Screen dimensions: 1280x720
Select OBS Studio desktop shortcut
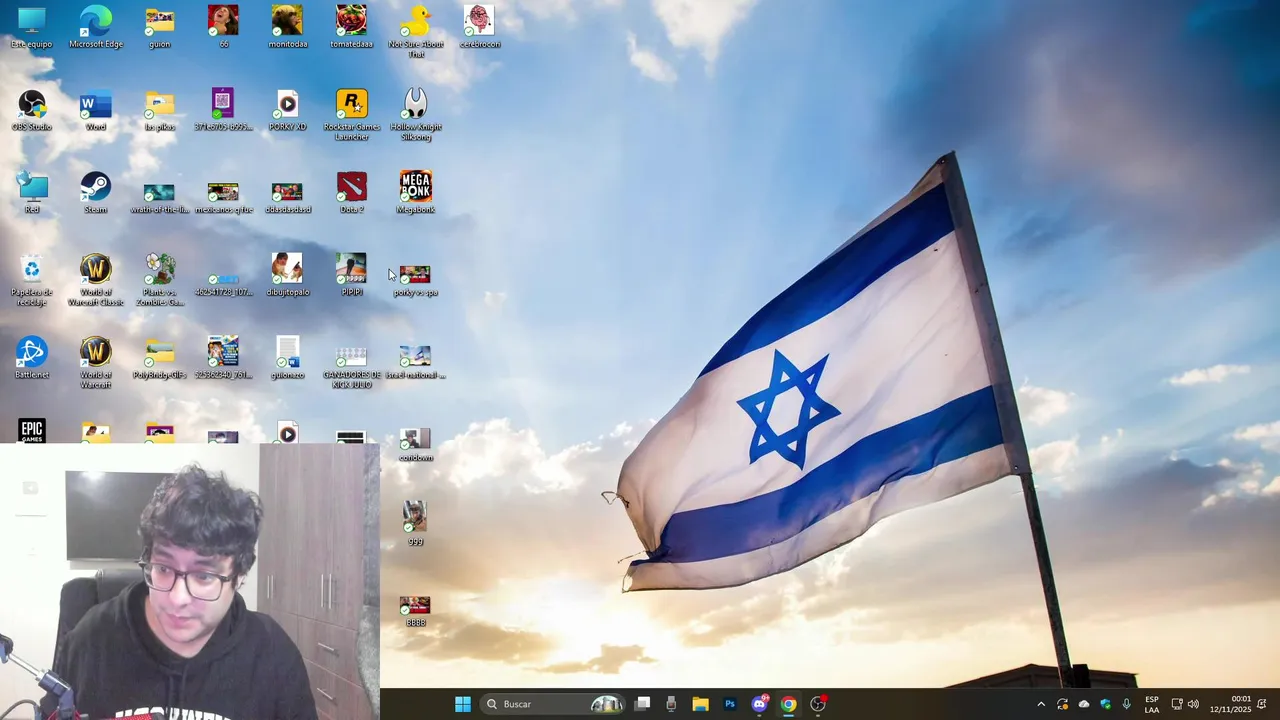[32, 110]
